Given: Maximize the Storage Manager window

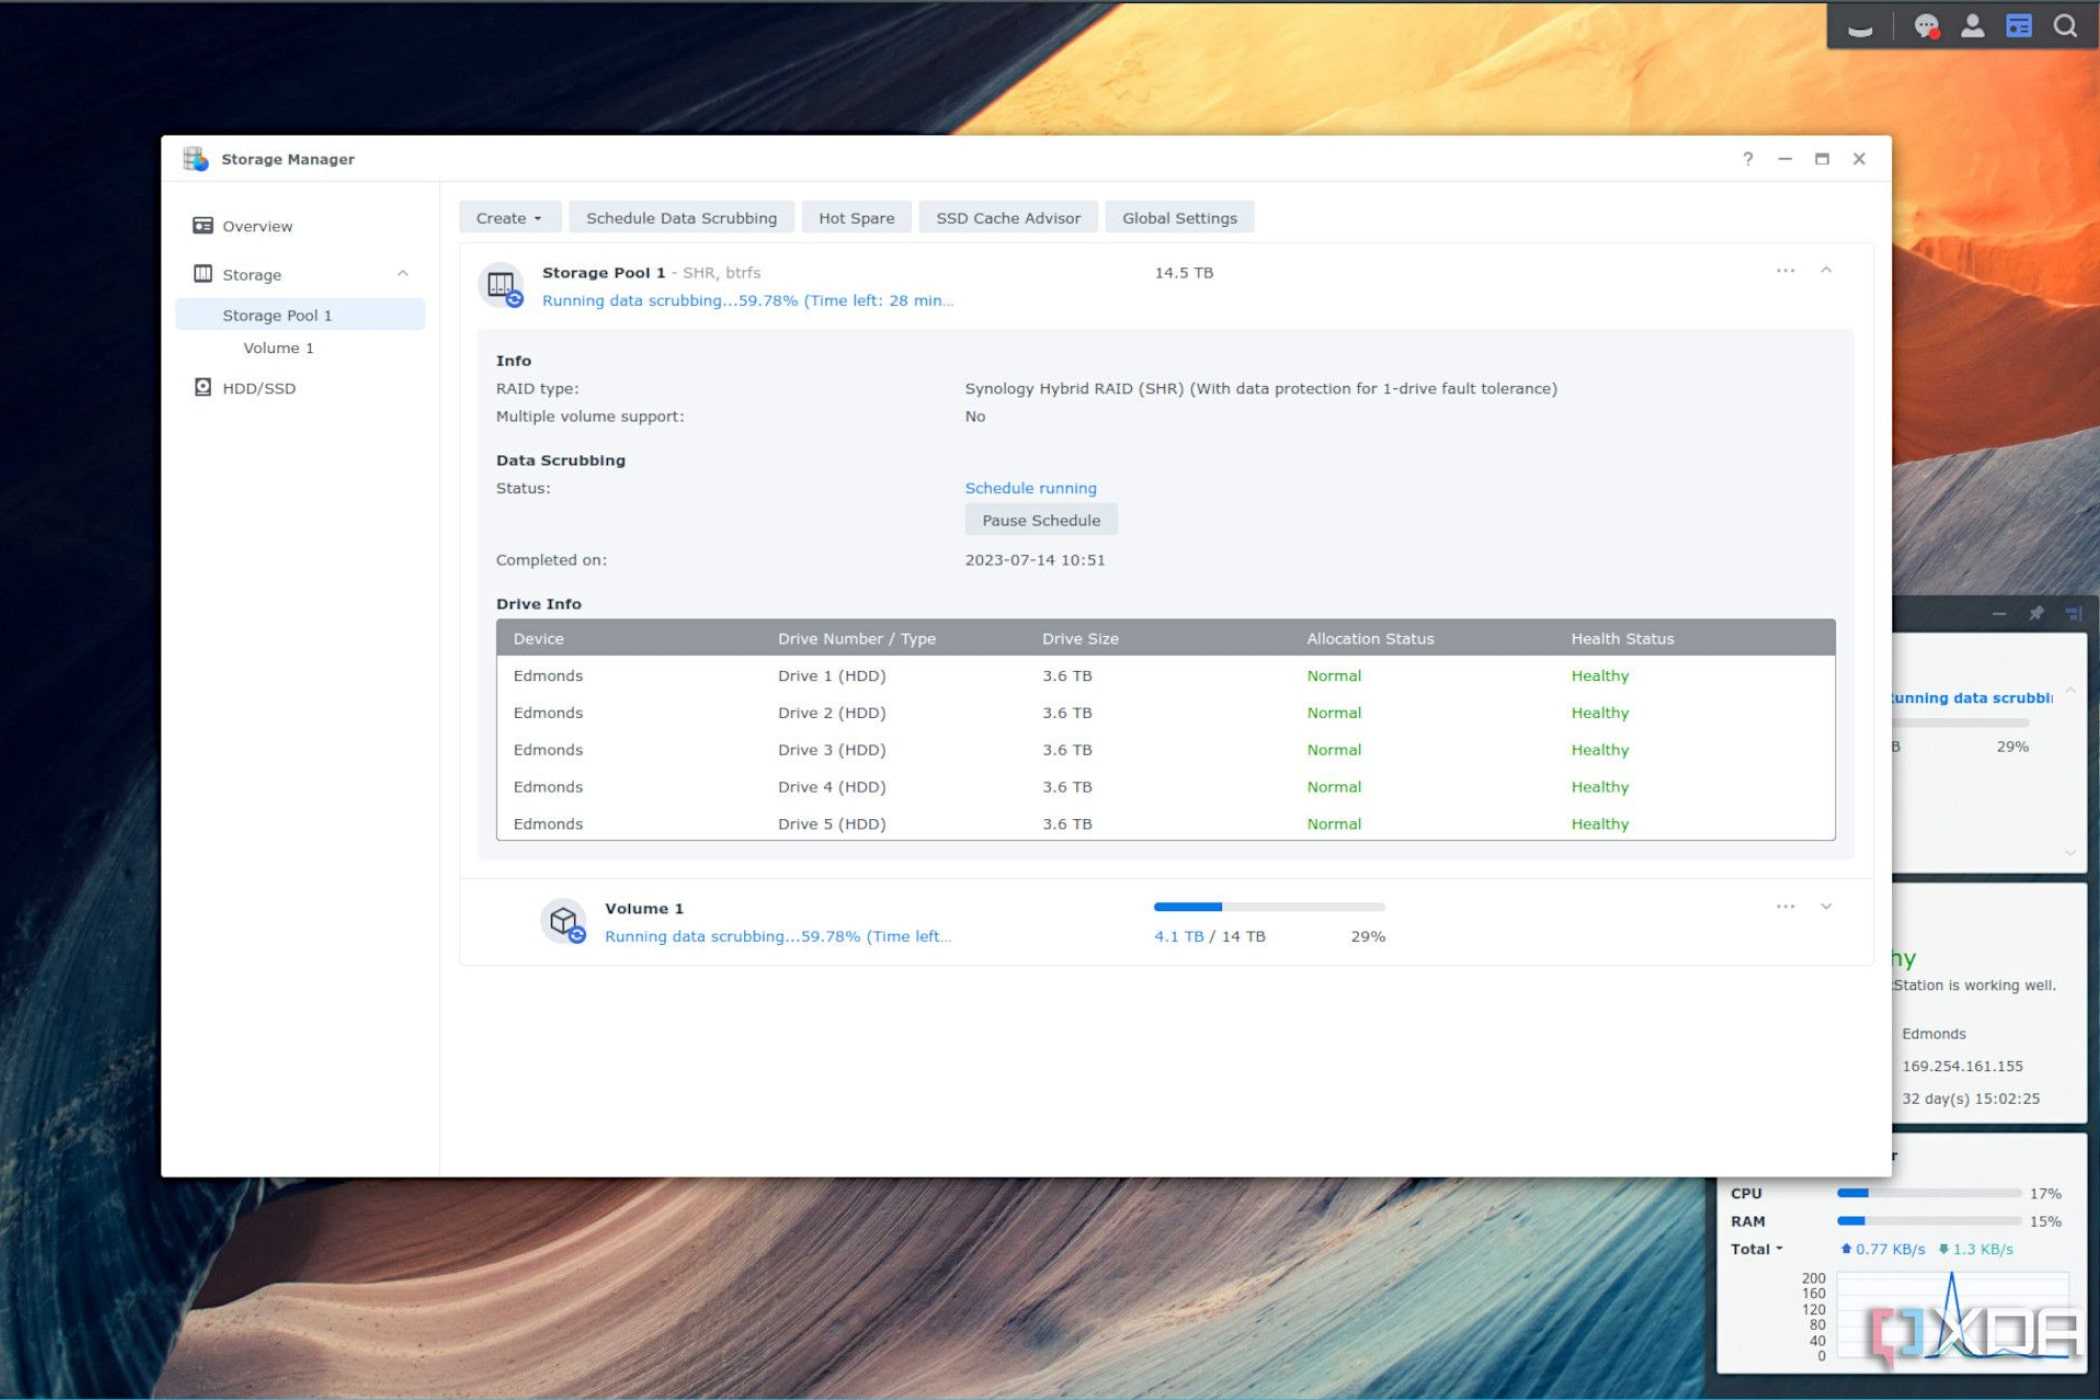Looking at the screenshot, I should coord(1822,159).
